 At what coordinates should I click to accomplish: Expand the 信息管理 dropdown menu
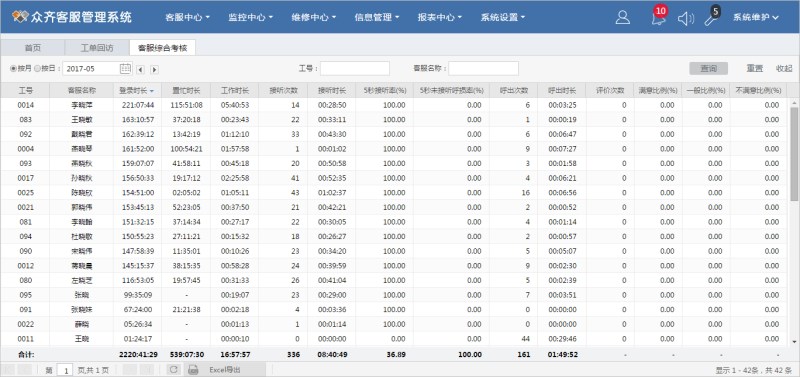point(377,17)
